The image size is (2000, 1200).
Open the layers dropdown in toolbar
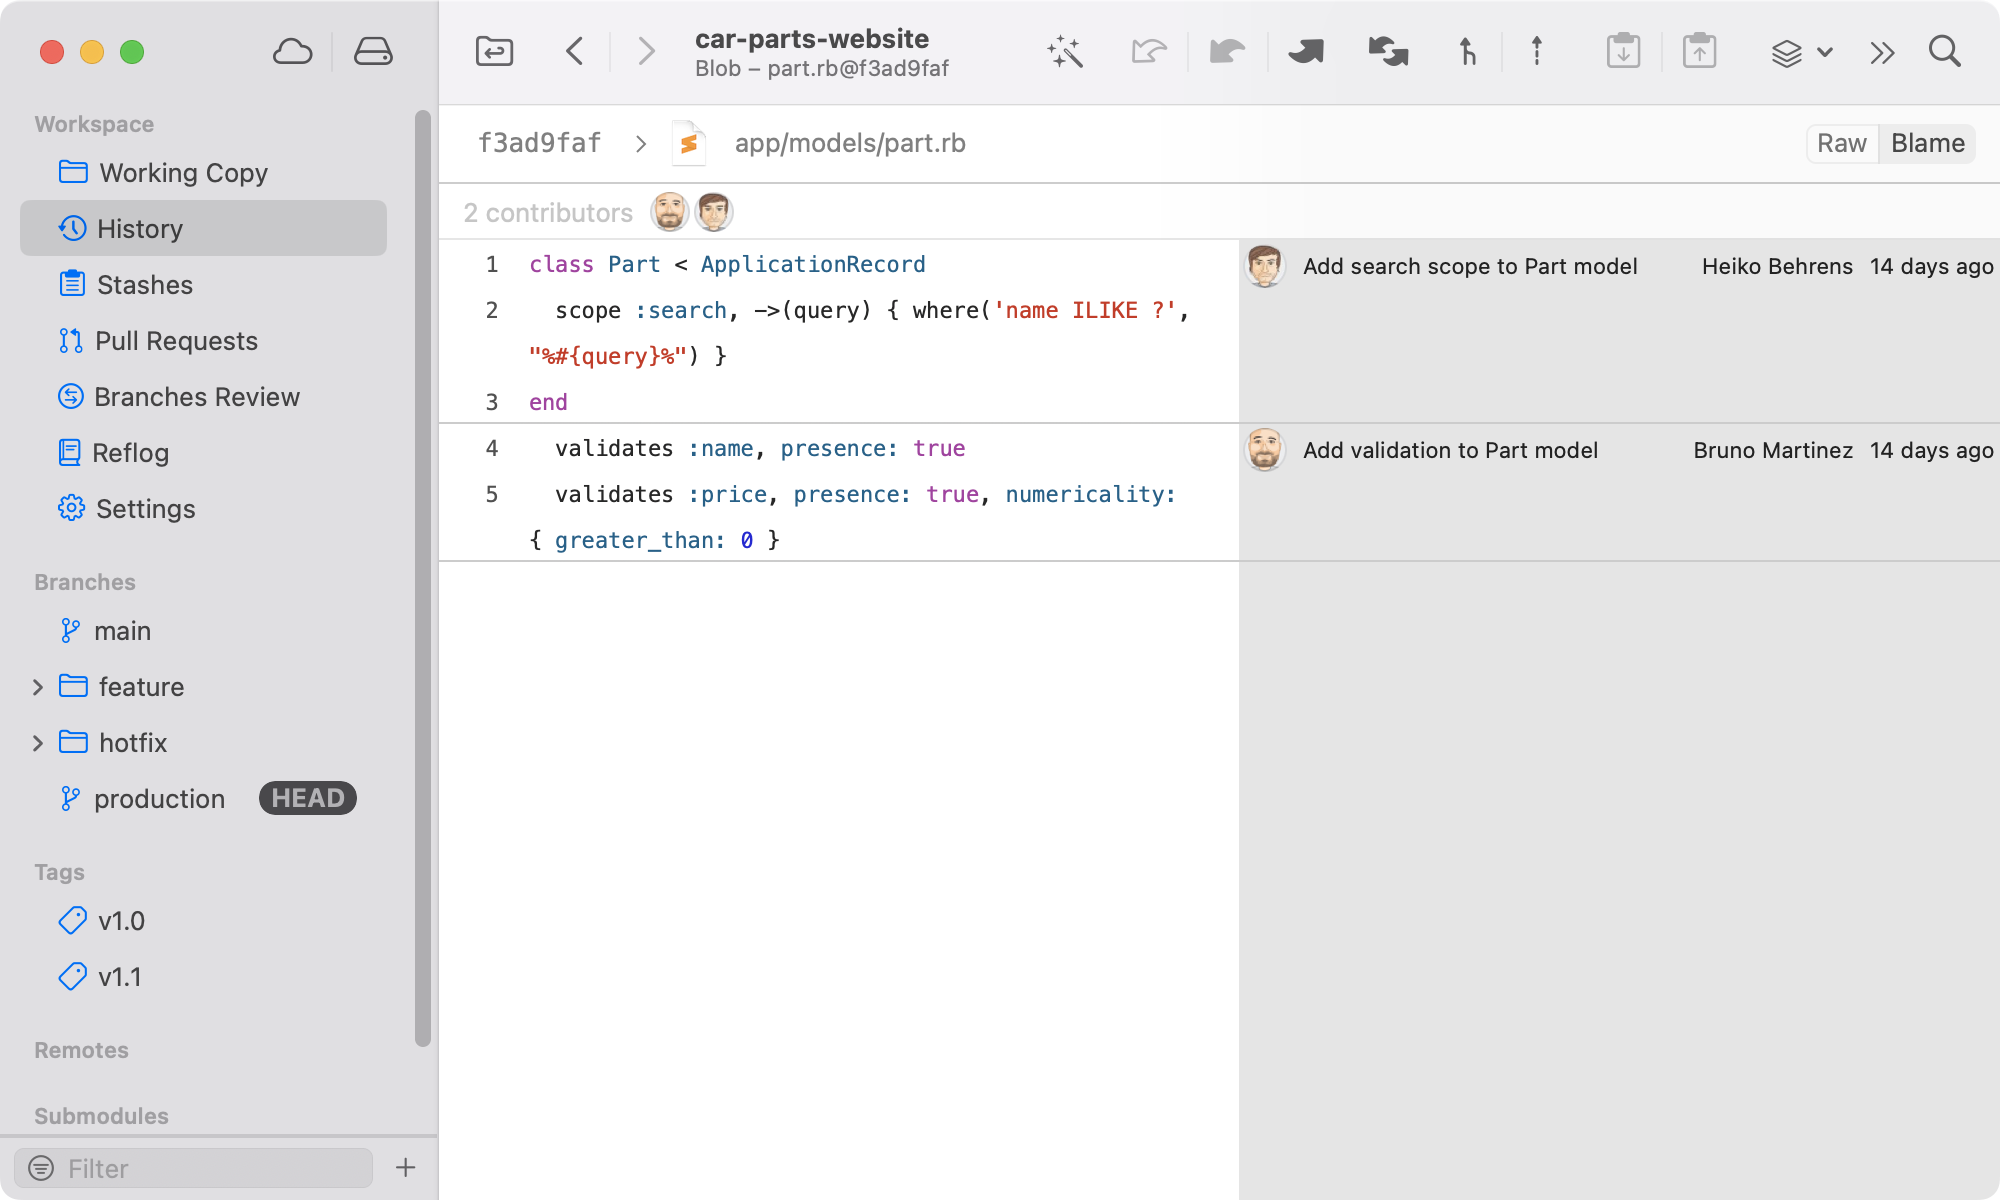coord(1800,52)
